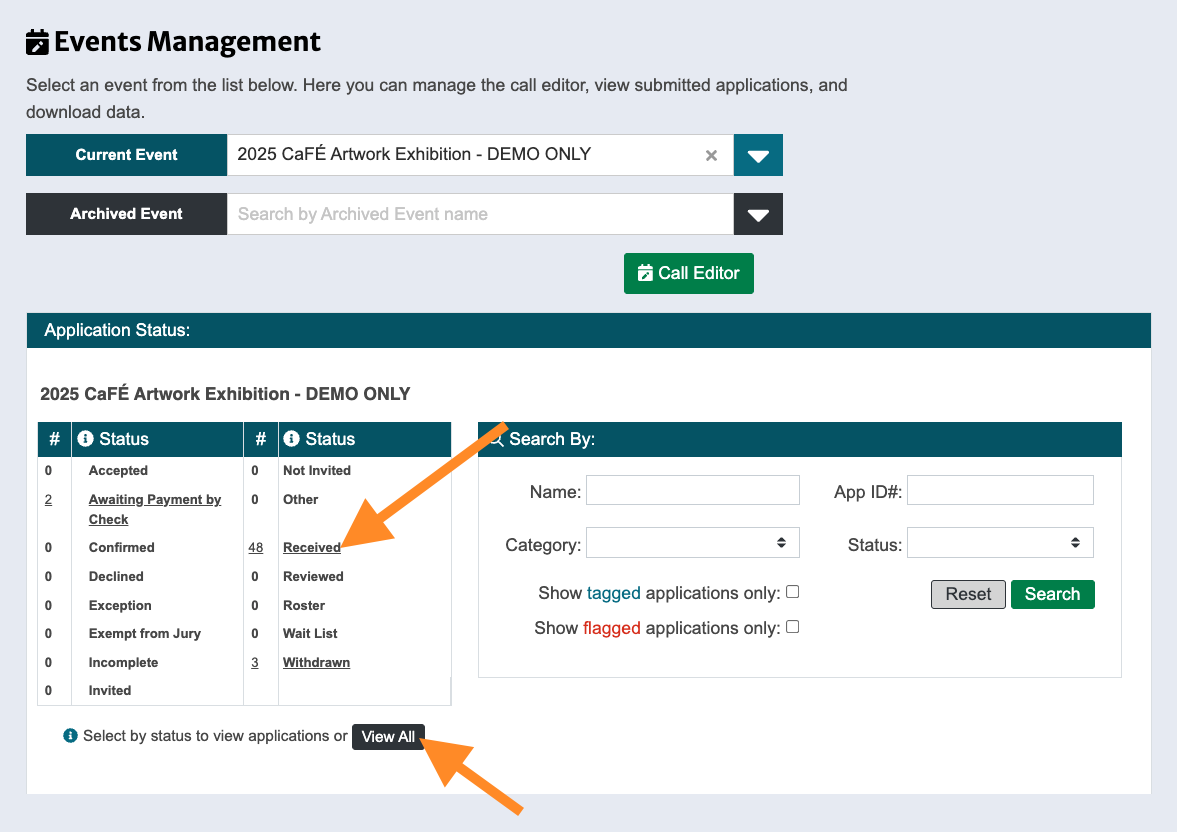Click the Declined status text

click(116, 577)
